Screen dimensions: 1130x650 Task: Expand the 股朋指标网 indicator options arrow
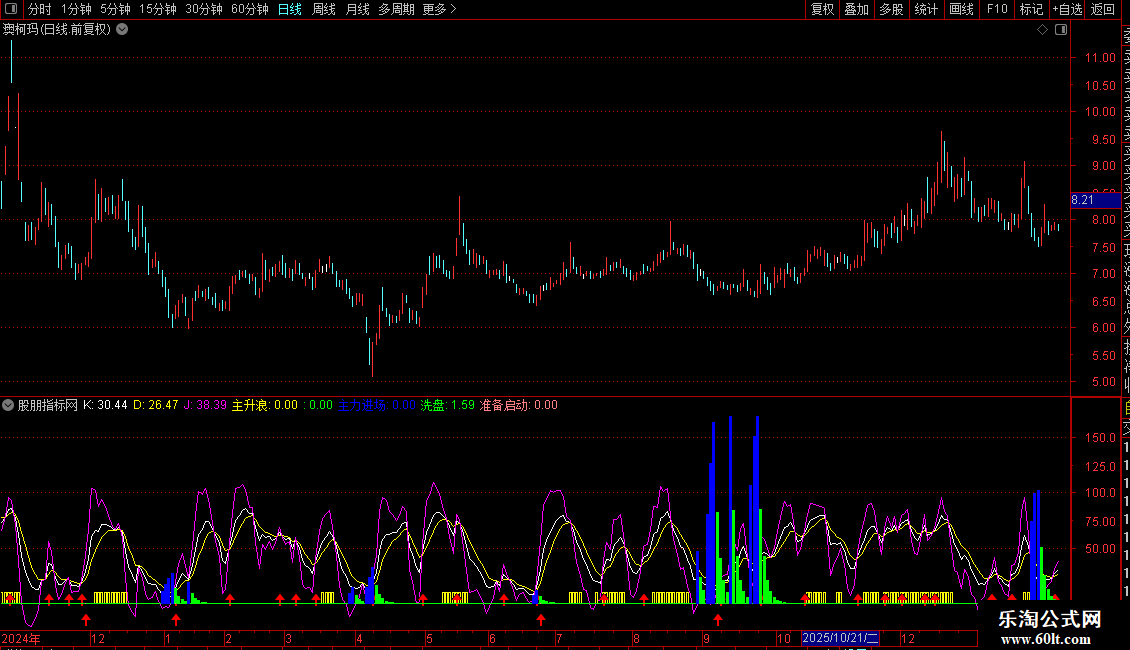tap(8, 405)
